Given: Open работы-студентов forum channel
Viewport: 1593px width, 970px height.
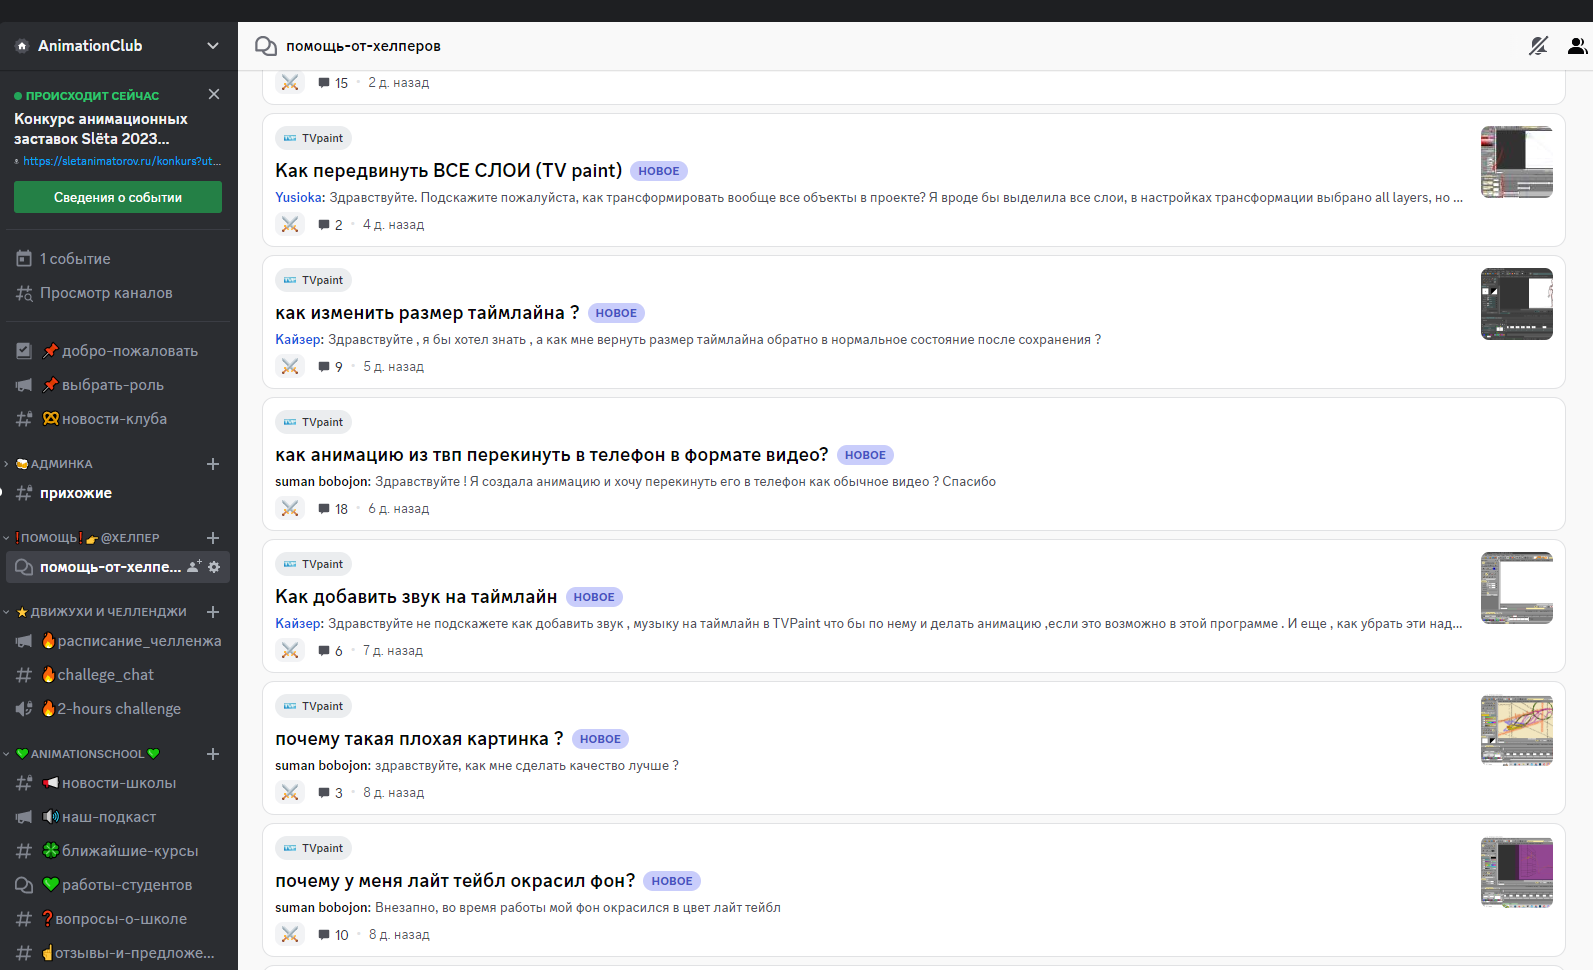Looking at the screenshot, I should click(118, 885).
